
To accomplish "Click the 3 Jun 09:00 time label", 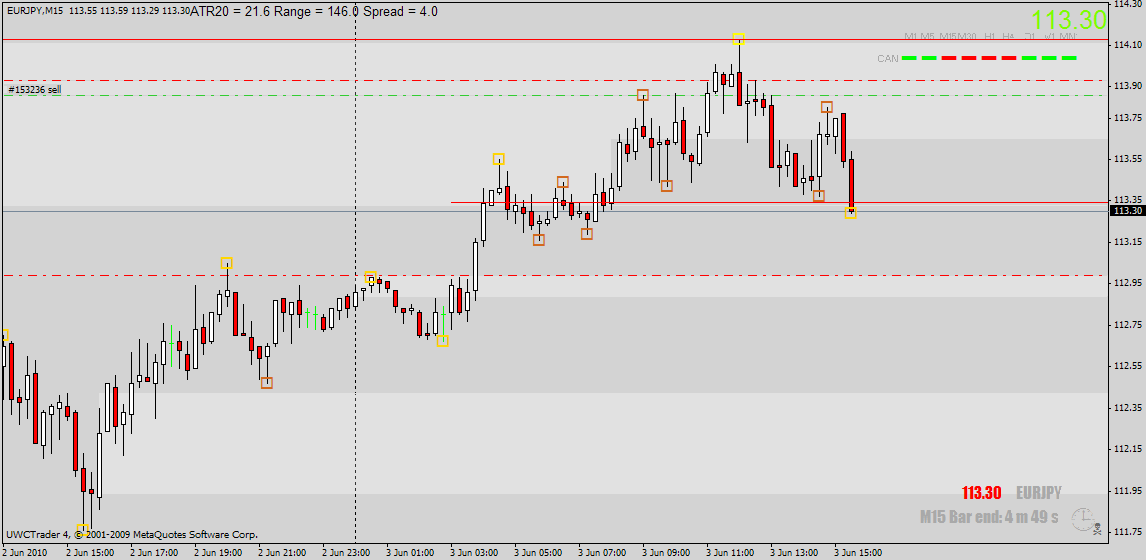I will coord(666,553).
